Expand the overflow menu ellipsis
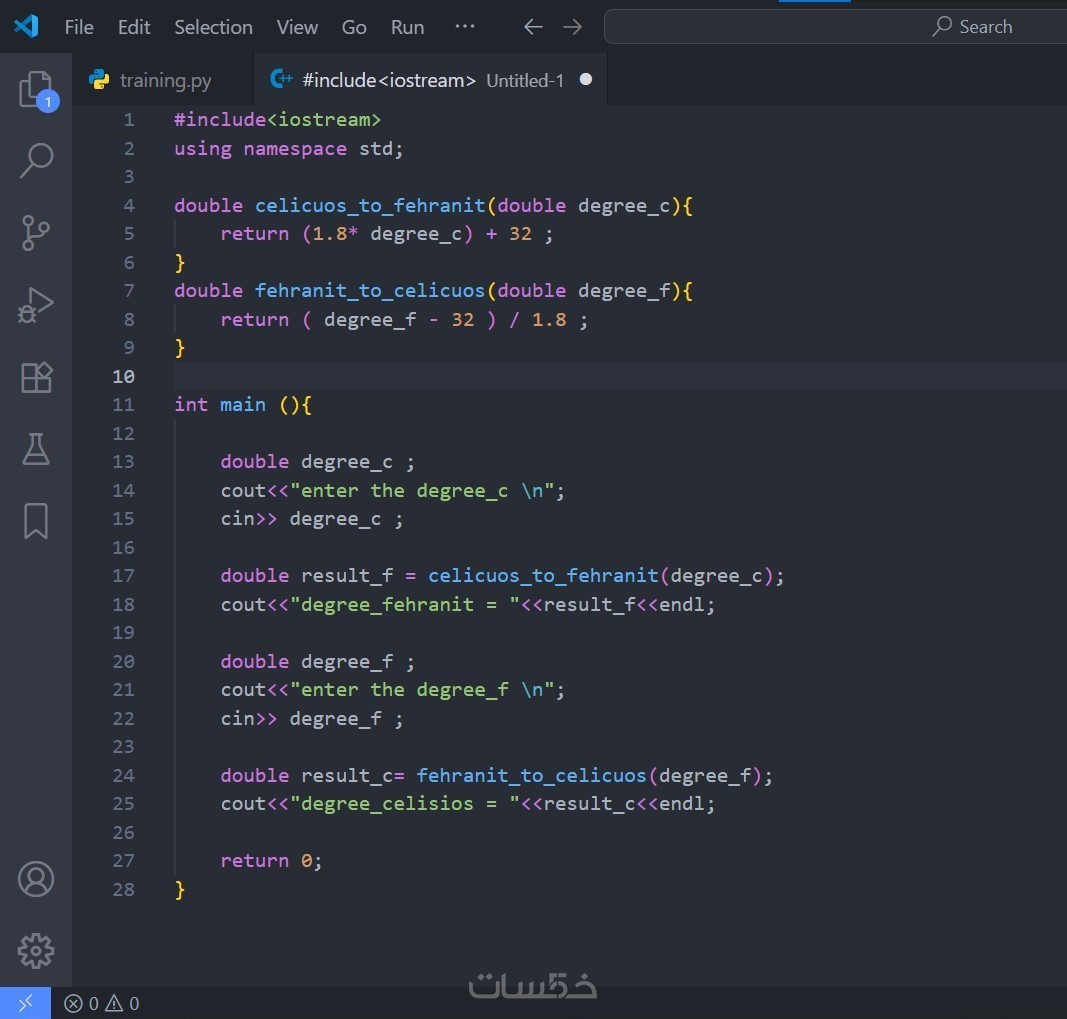This screenshot has height=1019, width=1067. tap(465, 27)
